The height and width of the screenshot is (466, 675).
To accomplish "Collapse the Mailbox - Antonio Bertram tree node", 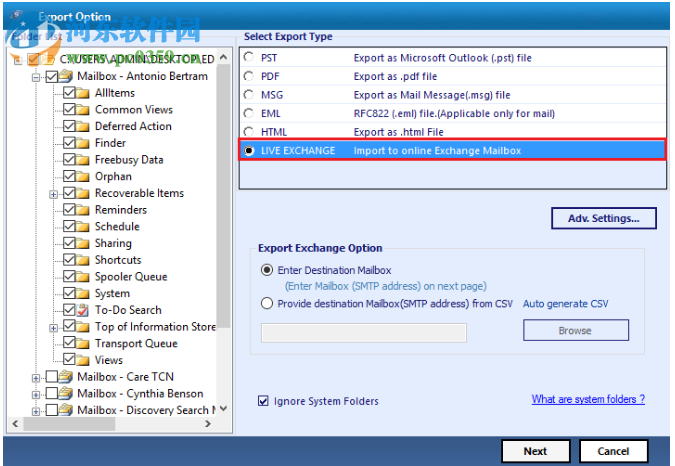I will coord(36,77).
